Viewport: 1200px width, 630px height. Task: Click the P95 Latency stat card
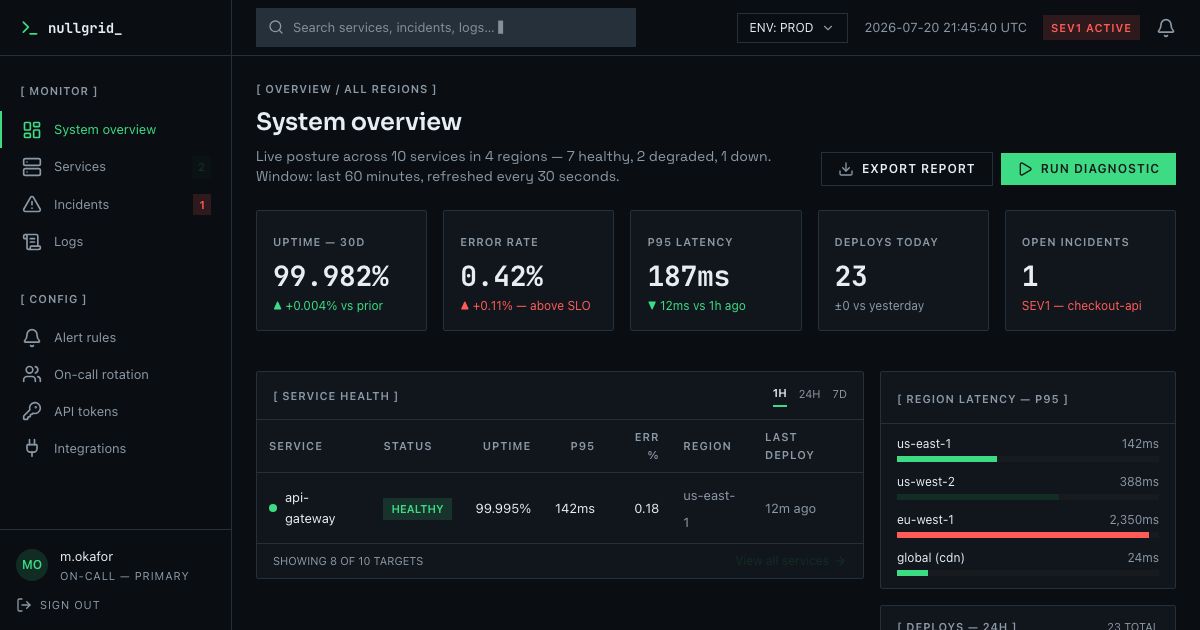pos(716,270)
